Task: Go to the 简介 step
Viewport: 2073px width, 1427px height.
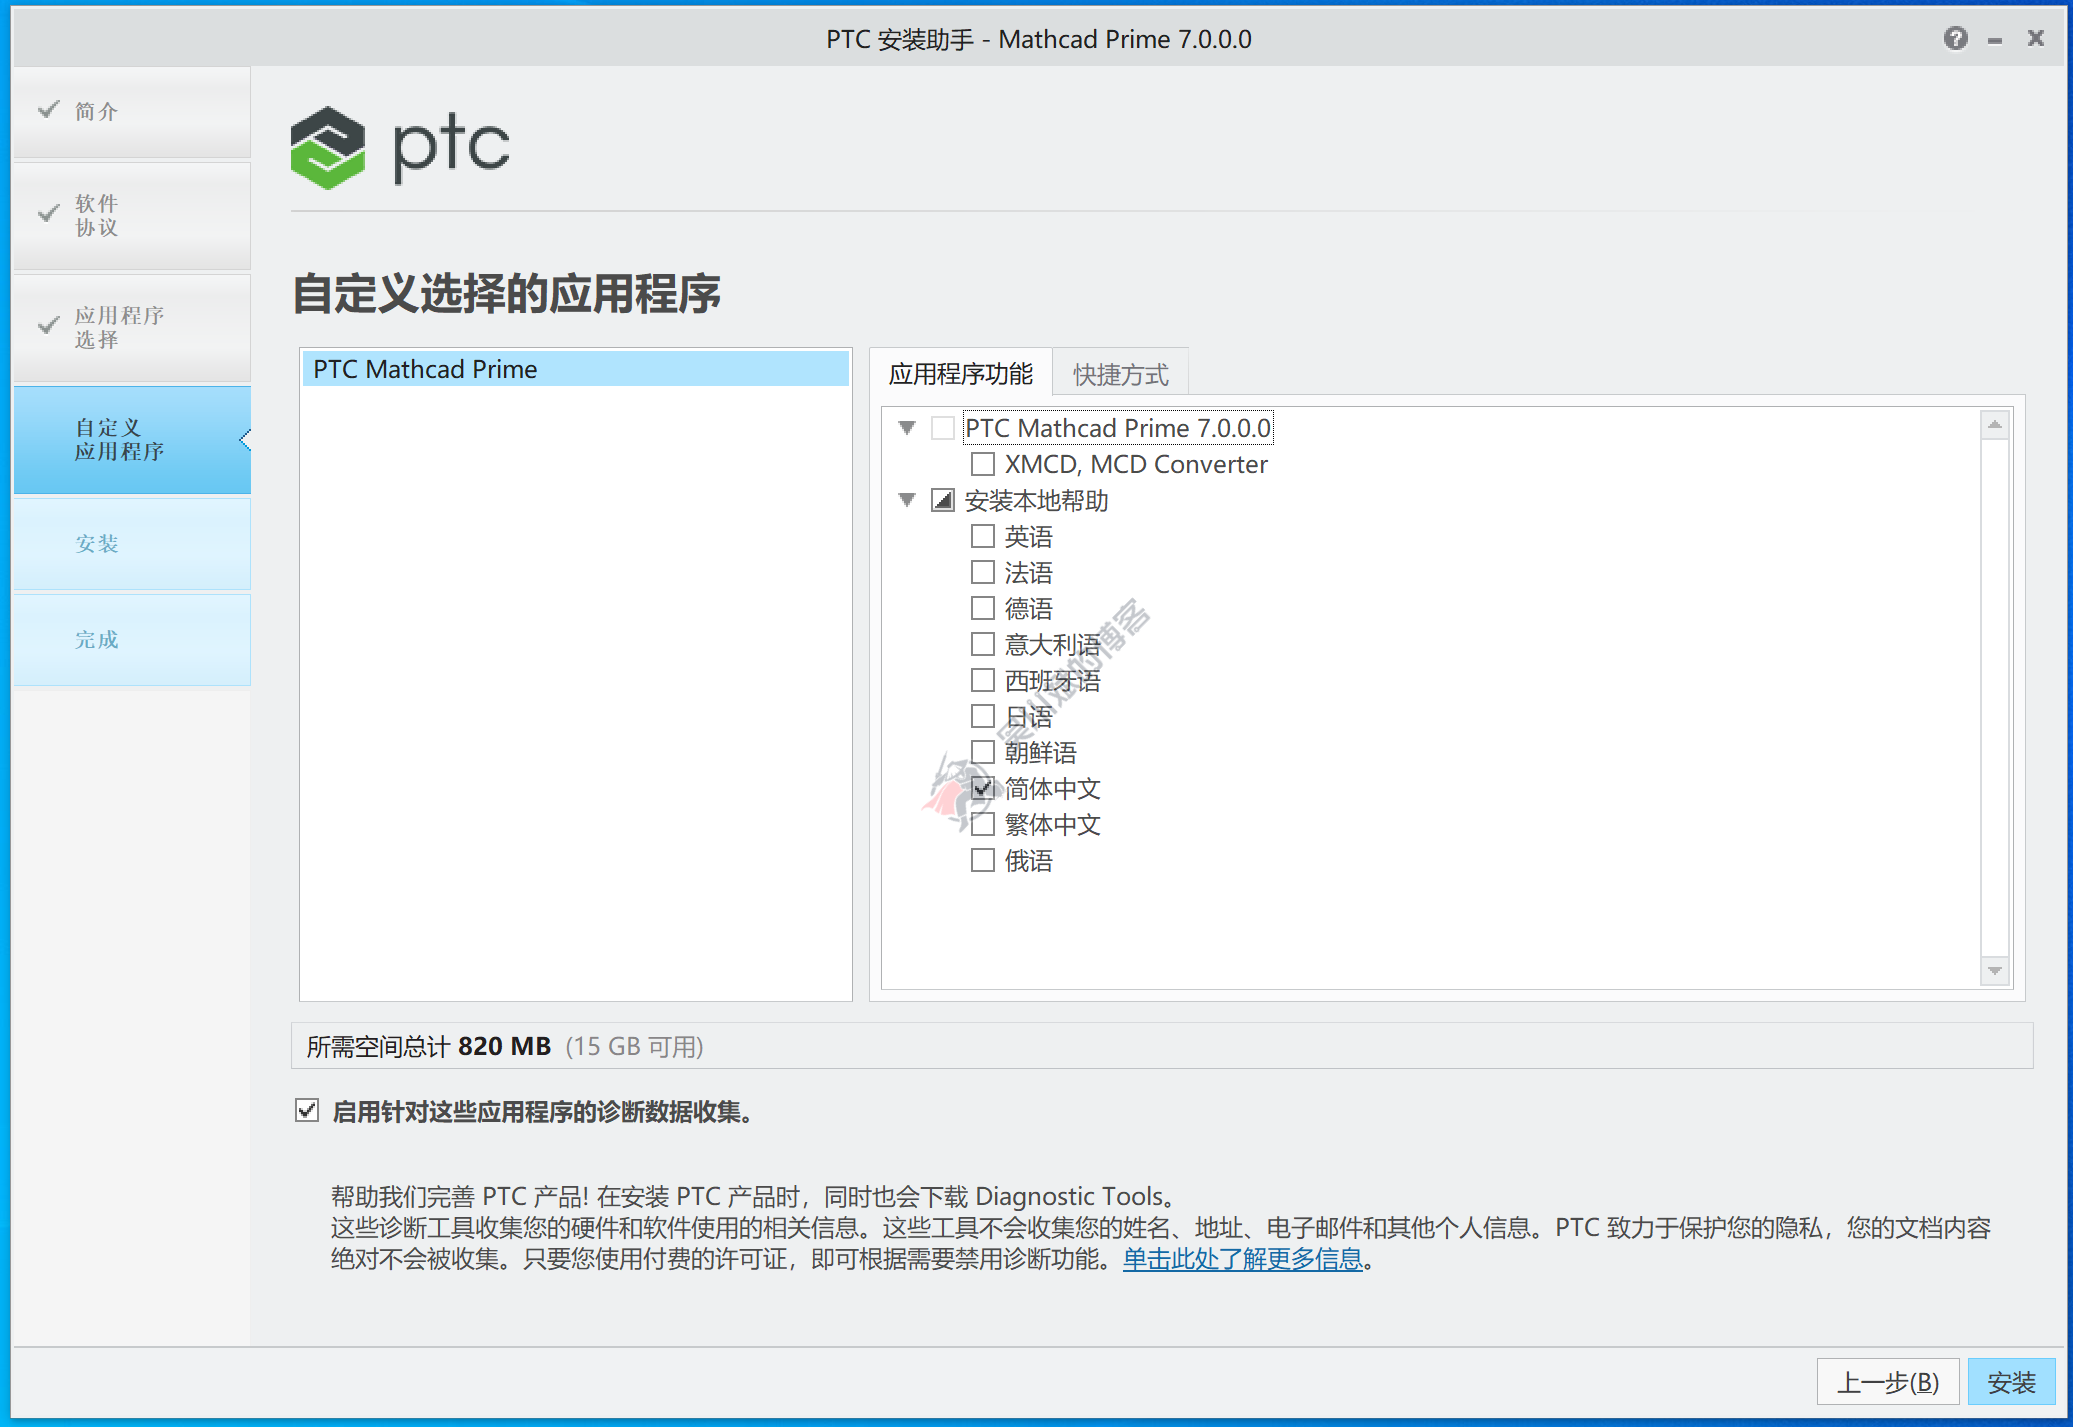Action: coord(132,111)
